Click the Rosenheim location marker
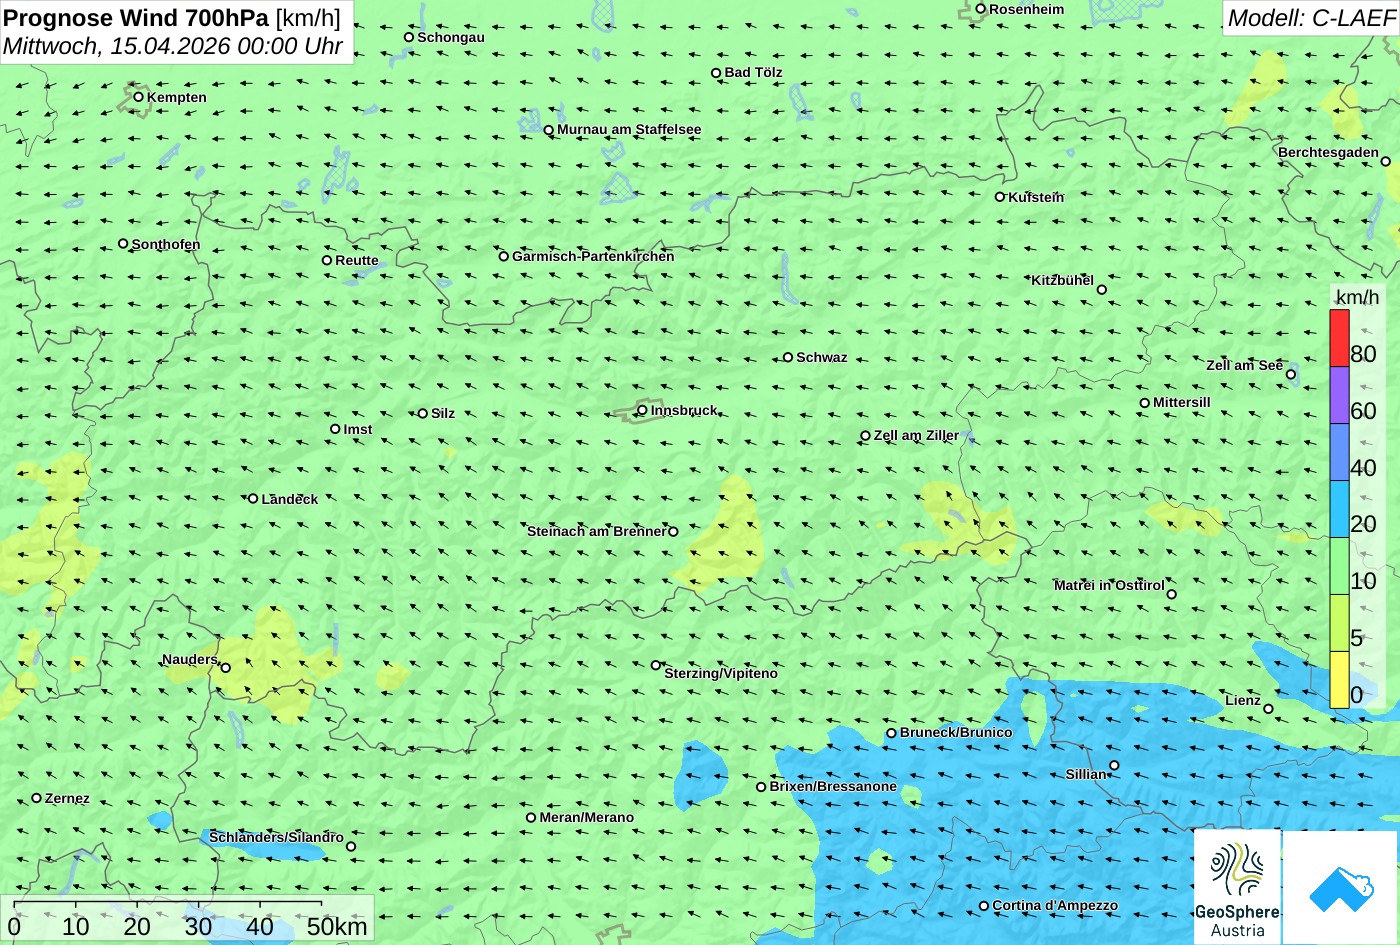1400x945 pixels. [x=980, y=9]
